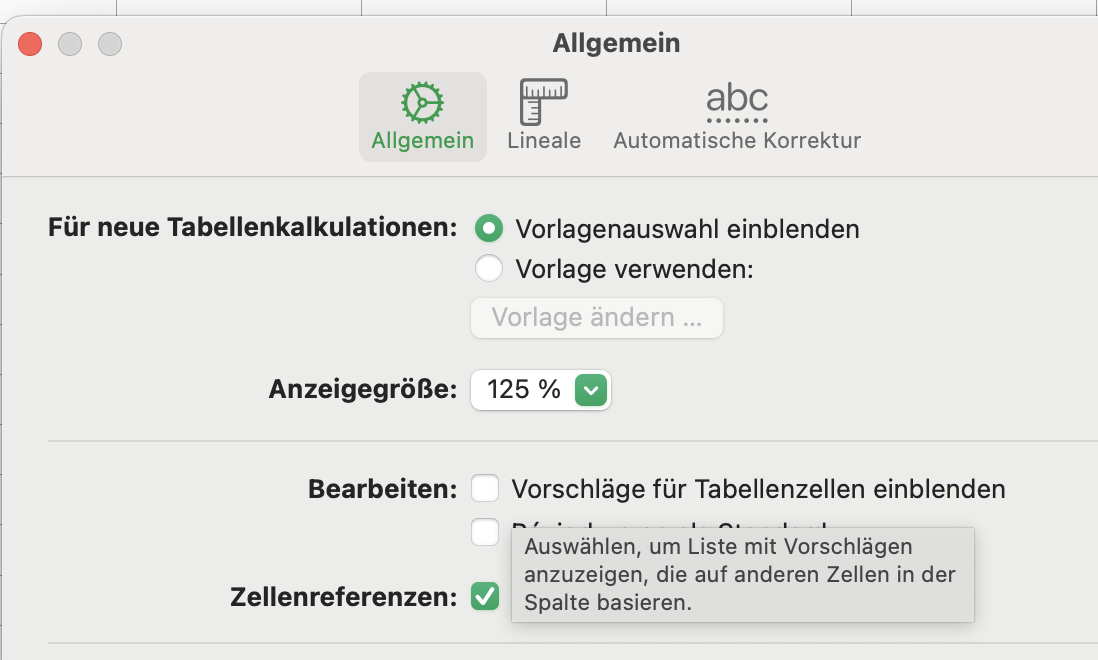Click the green chevron beside 125 %
The height and width of the screenshot is (660, 1098).
[591, 390]
